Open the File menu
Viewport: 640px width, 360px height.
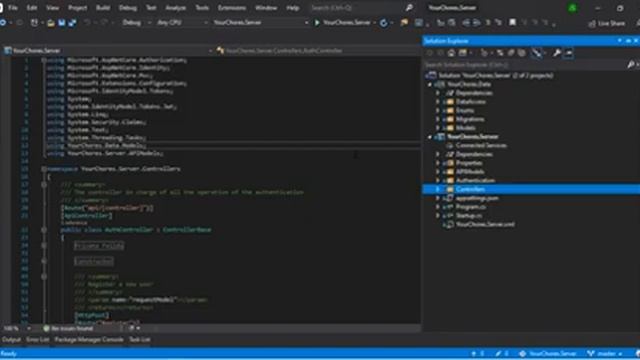pyautogui.click(x=13, y=8)
